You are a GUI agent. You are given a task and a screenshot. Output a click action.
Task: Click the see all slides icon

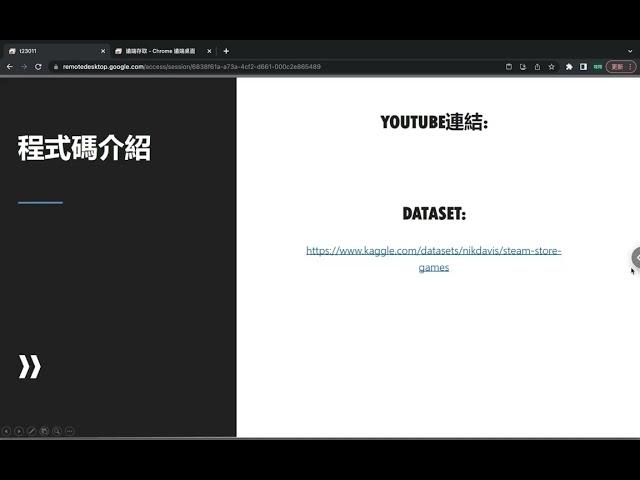tap(44, 431)
